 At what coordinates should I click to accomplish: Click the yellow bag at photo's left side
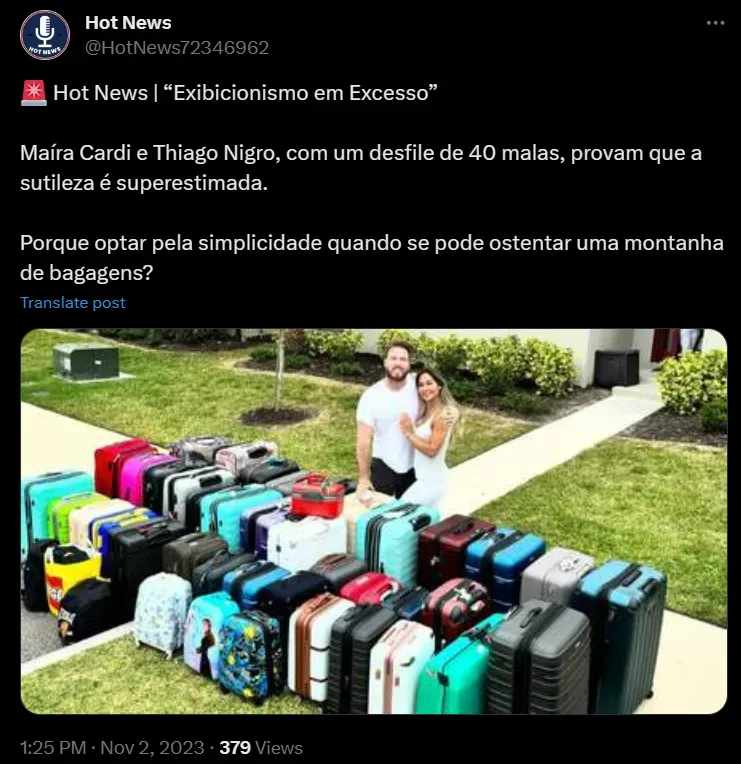tap(72, 574)
